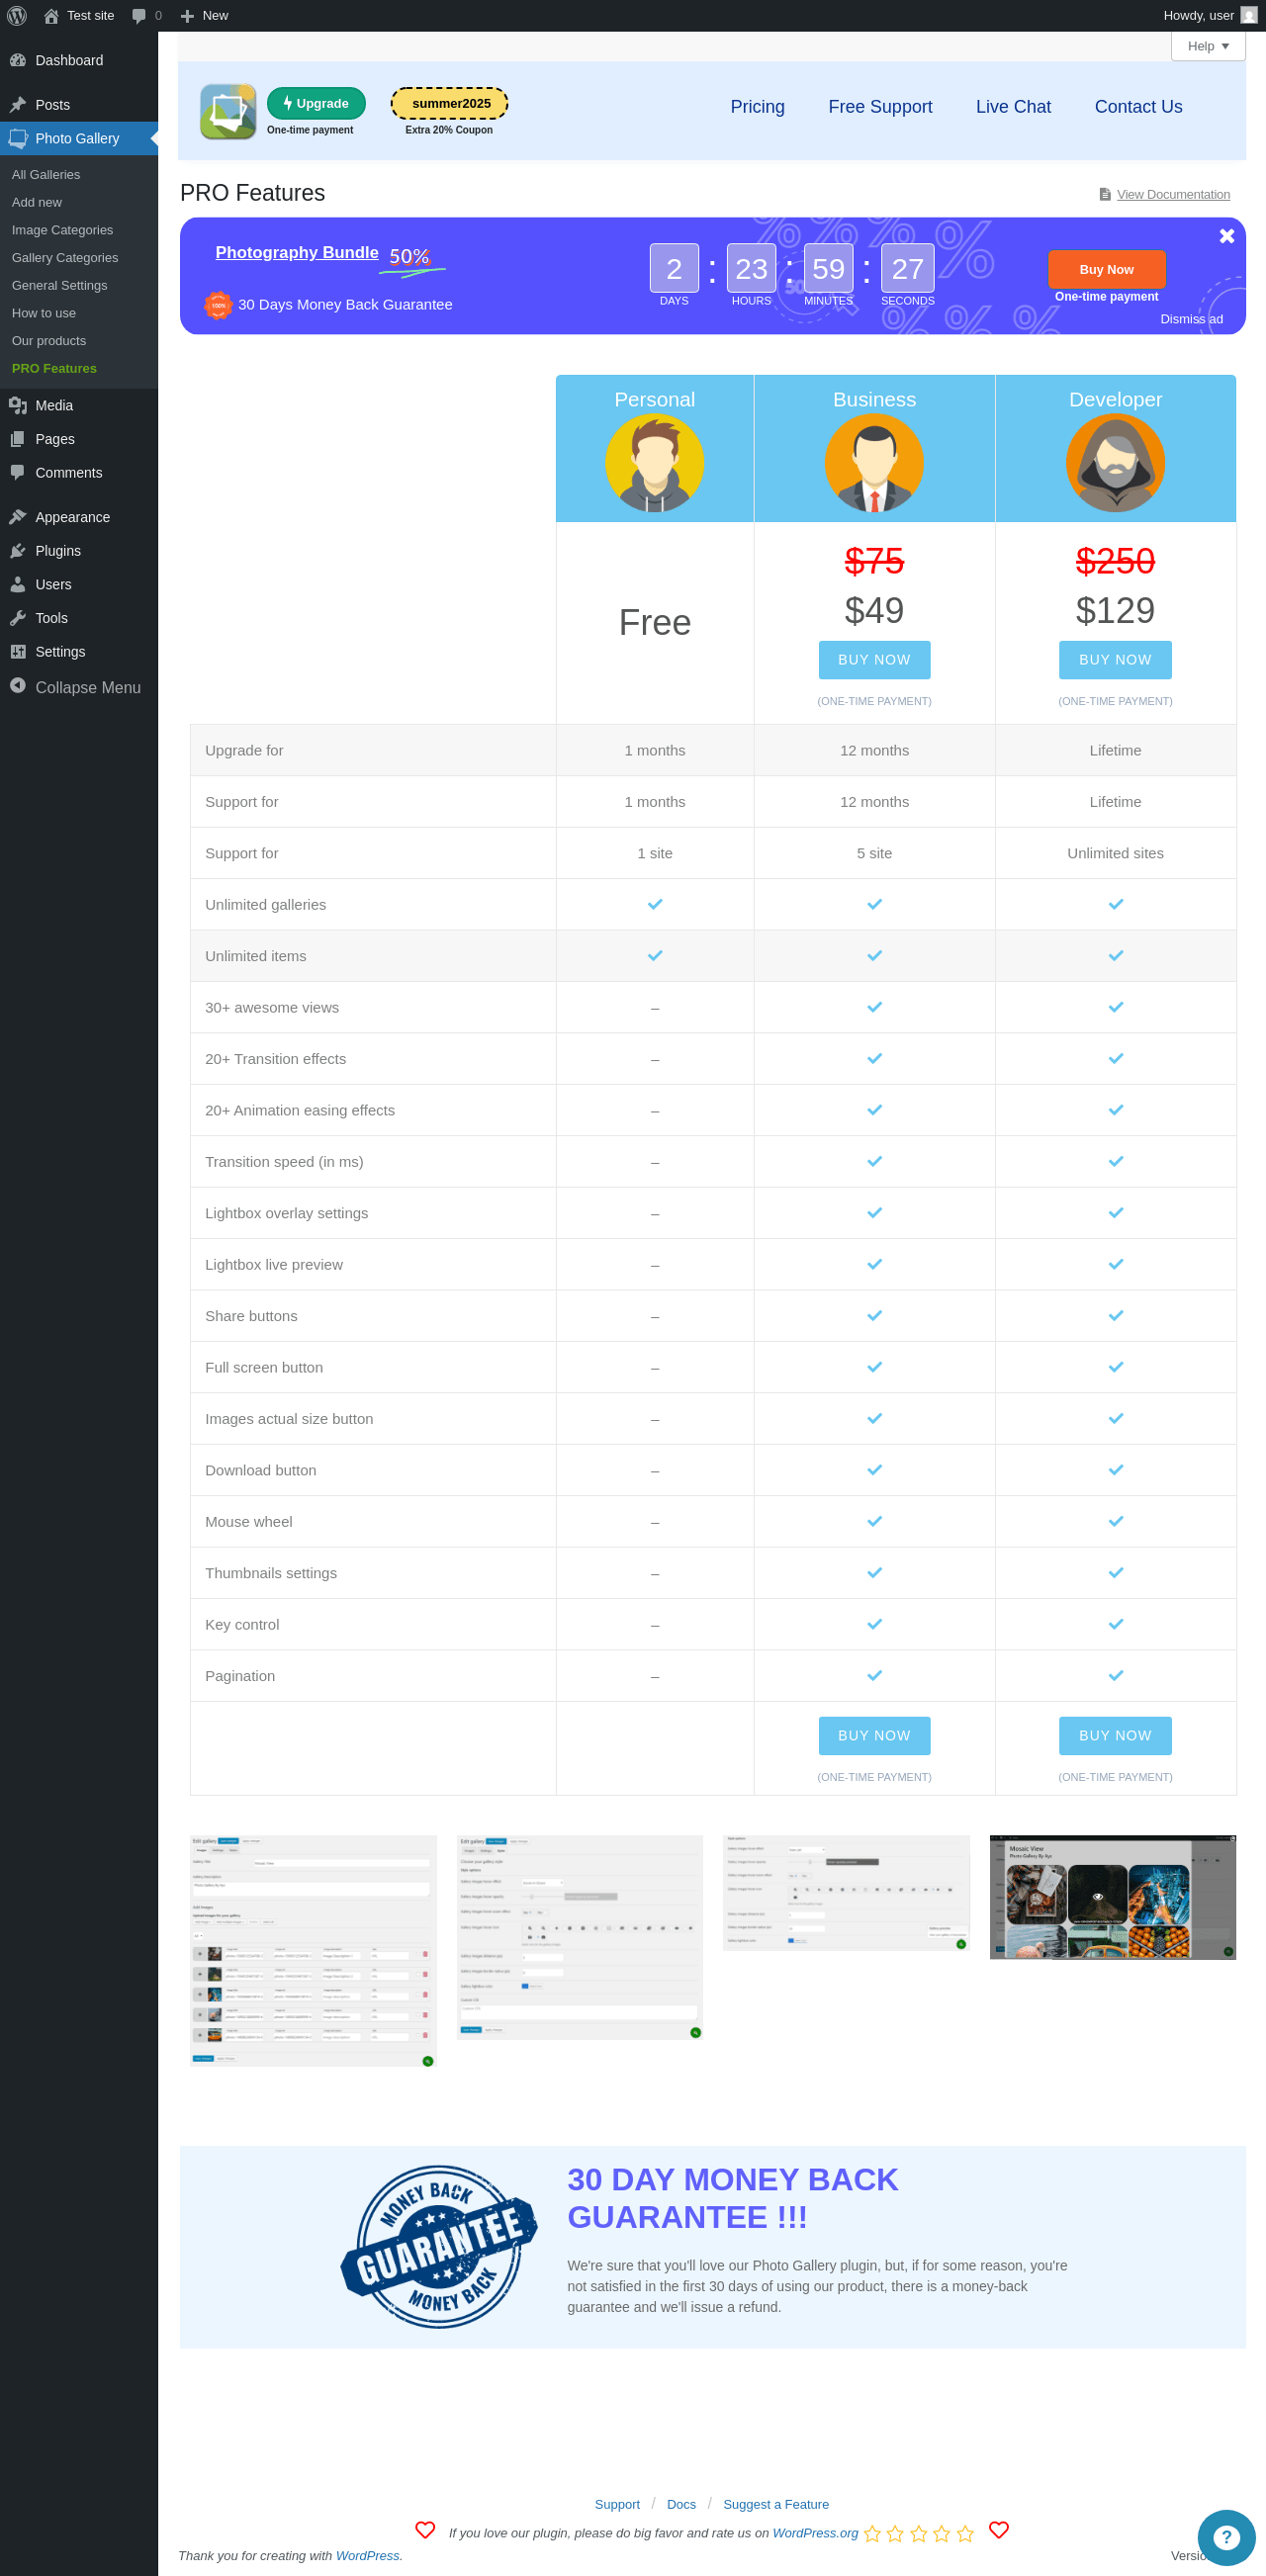
Task: Open the Mosaic View screenshot thumbnail
Action: tap(1112, 1896)
